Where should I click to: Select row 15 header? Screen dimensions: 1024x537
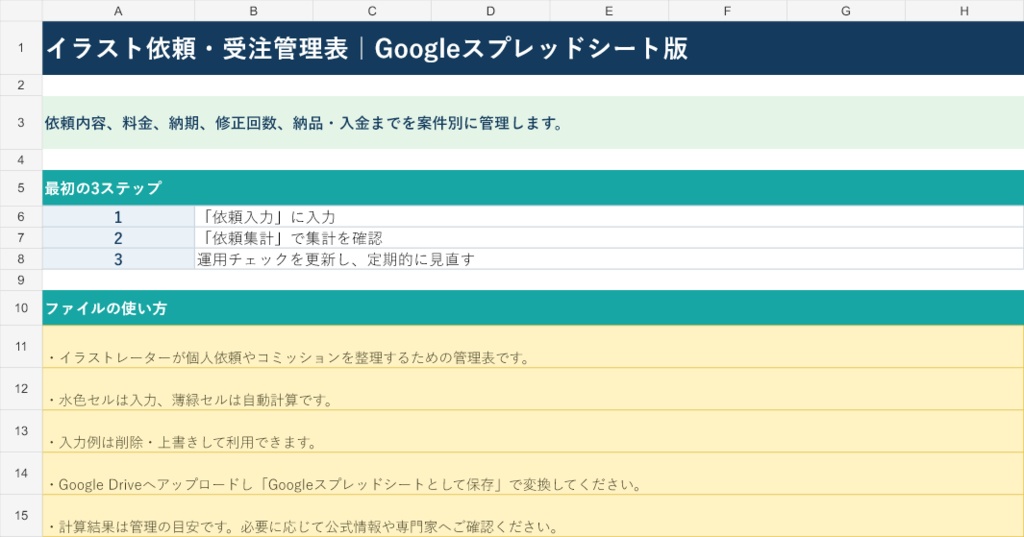21,515
